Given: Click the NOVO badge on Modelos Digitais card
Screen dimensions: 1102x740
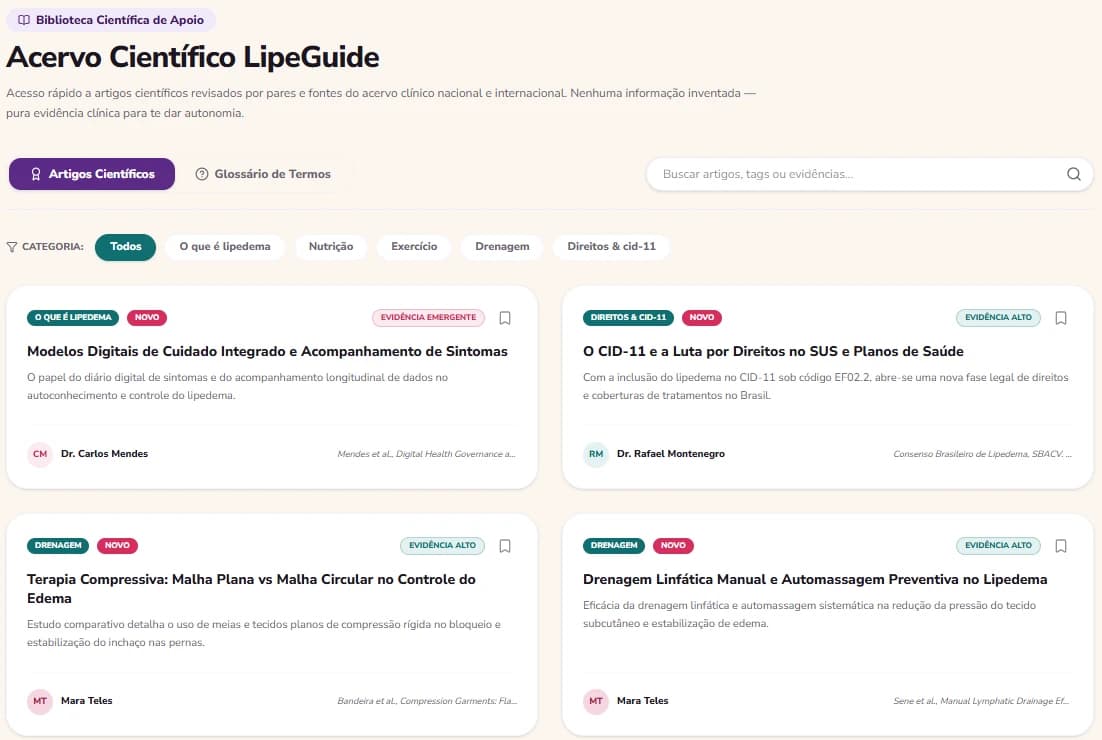Looking at the screenshot, I should (x=147, y=318).
